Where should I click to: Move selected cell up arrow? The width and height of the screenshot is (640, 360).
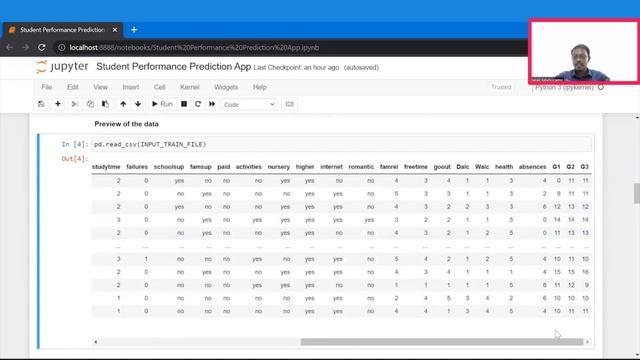pos(123,104)
